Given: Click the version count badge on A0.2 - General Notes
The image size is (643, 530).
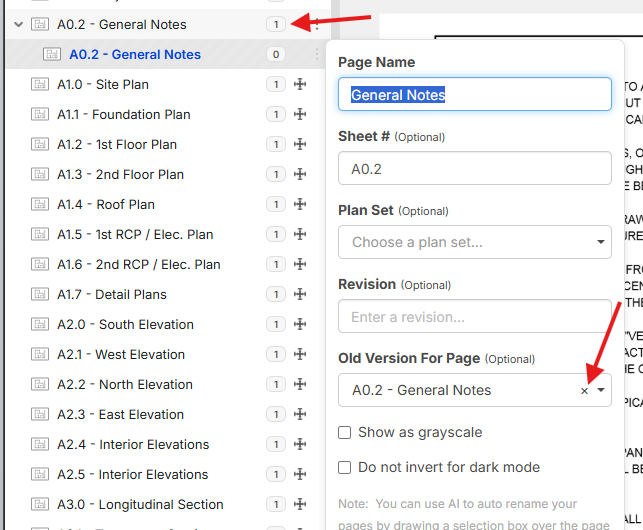Looking at the screenshot, I should [x=275, y=24].
